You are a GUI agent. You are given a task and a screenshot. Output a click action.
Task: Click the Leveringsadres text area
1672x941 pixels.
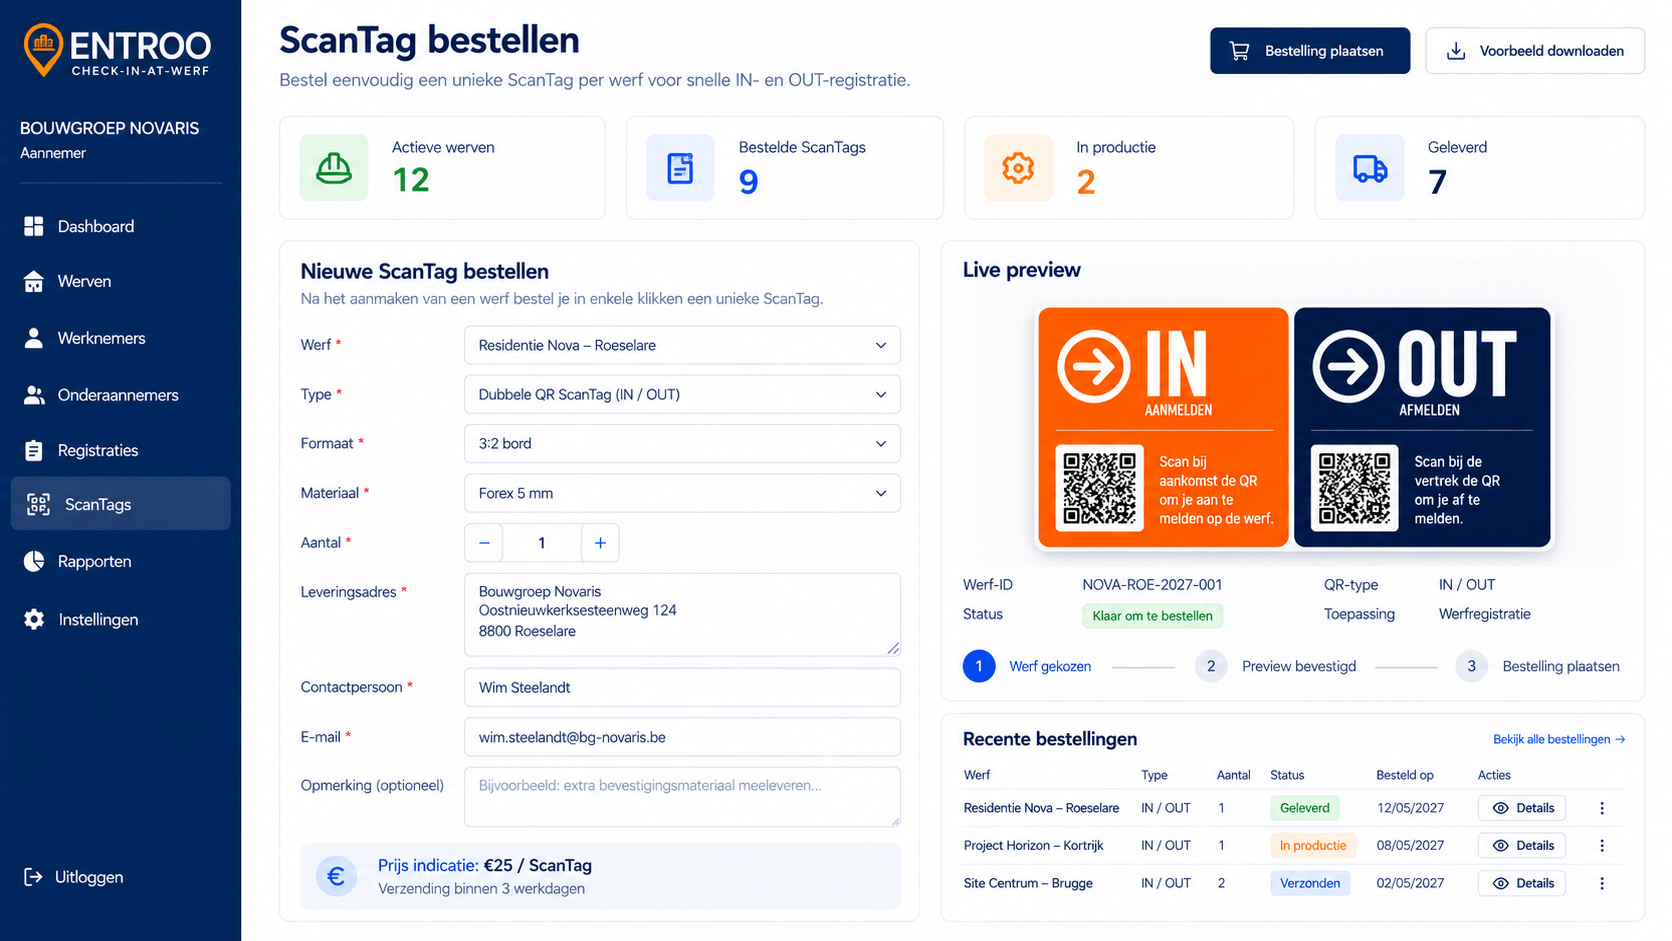(x=682, y=614)
